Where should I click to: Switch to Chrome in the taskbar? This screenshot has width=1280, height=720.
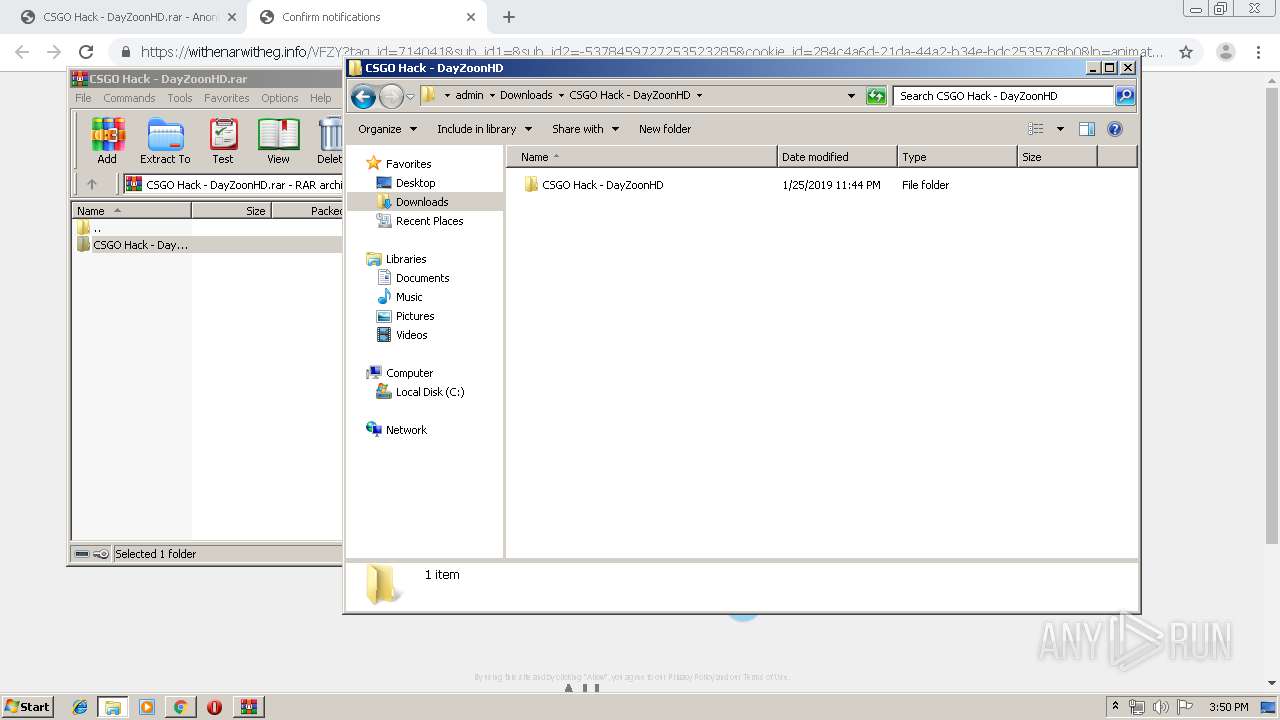pos(180,707)
